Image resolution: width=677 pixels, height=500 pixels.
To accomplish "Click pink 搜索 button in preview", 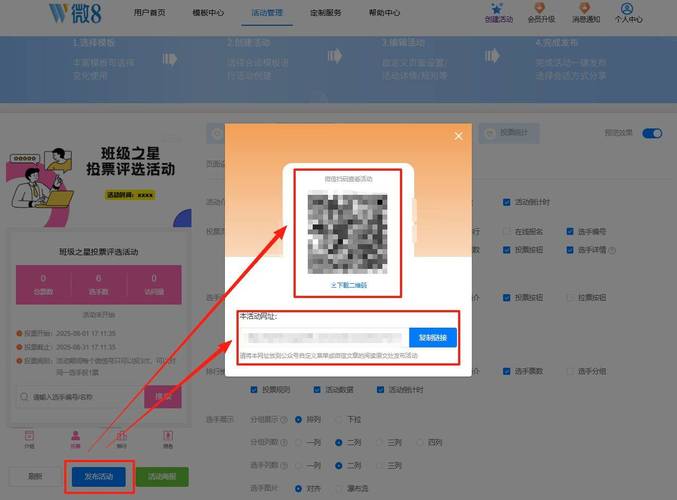I will coord(163,396).
